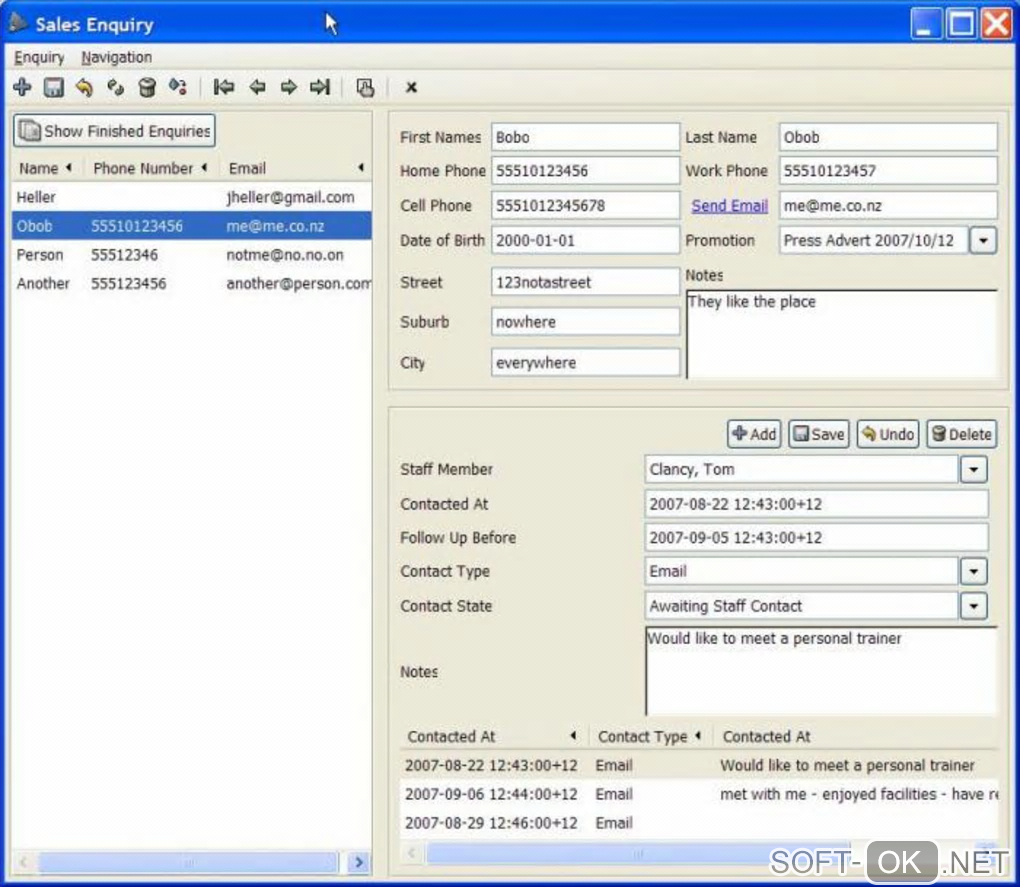The width and height of the screenshot is (1020, 887).
Task: Open the Contact State dropdown
Action: point(973,606)
